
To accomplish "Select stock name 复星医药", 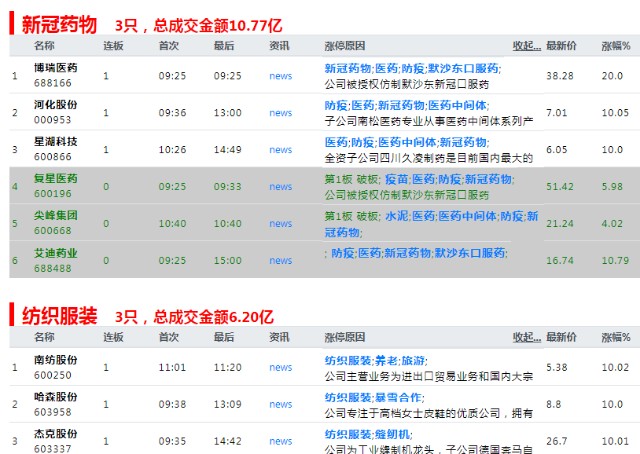I will [56, 178].
